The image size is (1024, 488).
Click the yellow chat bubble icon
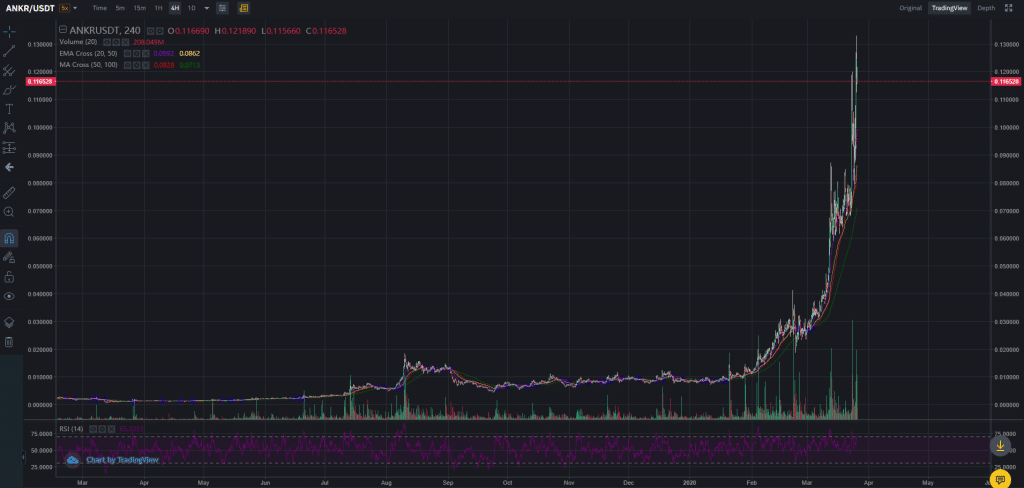[1000, 478]
